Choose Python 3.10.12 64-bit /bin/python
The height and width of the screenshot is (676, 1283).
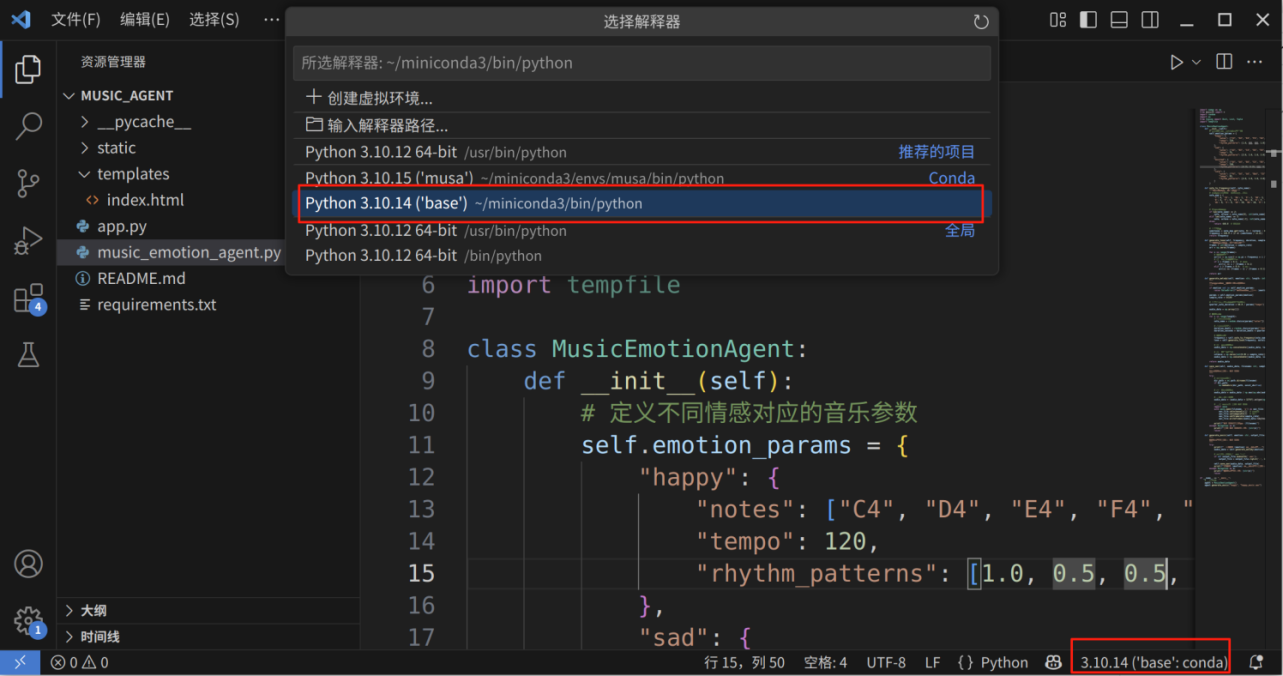pyautogui.click(x=641, y=255)
